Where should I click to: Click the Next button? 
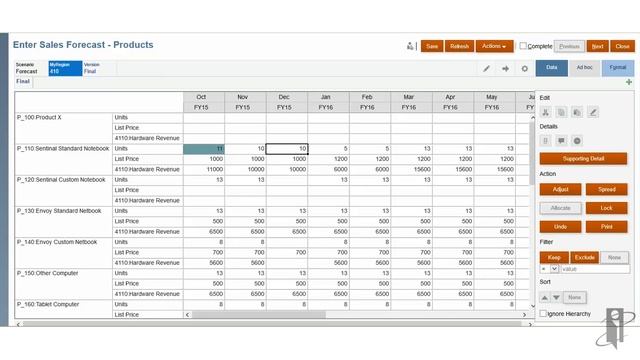598,46
